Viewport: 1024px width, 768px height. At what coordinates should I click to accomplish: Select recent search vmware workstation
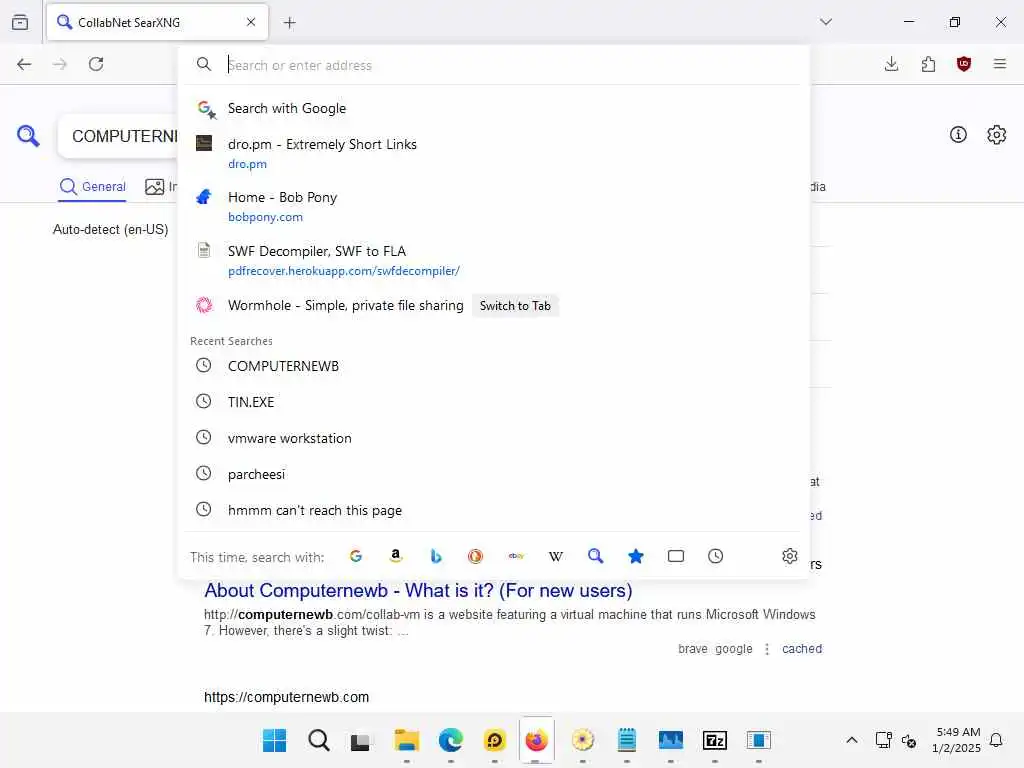pyautogui.click(x=494, y=438)
